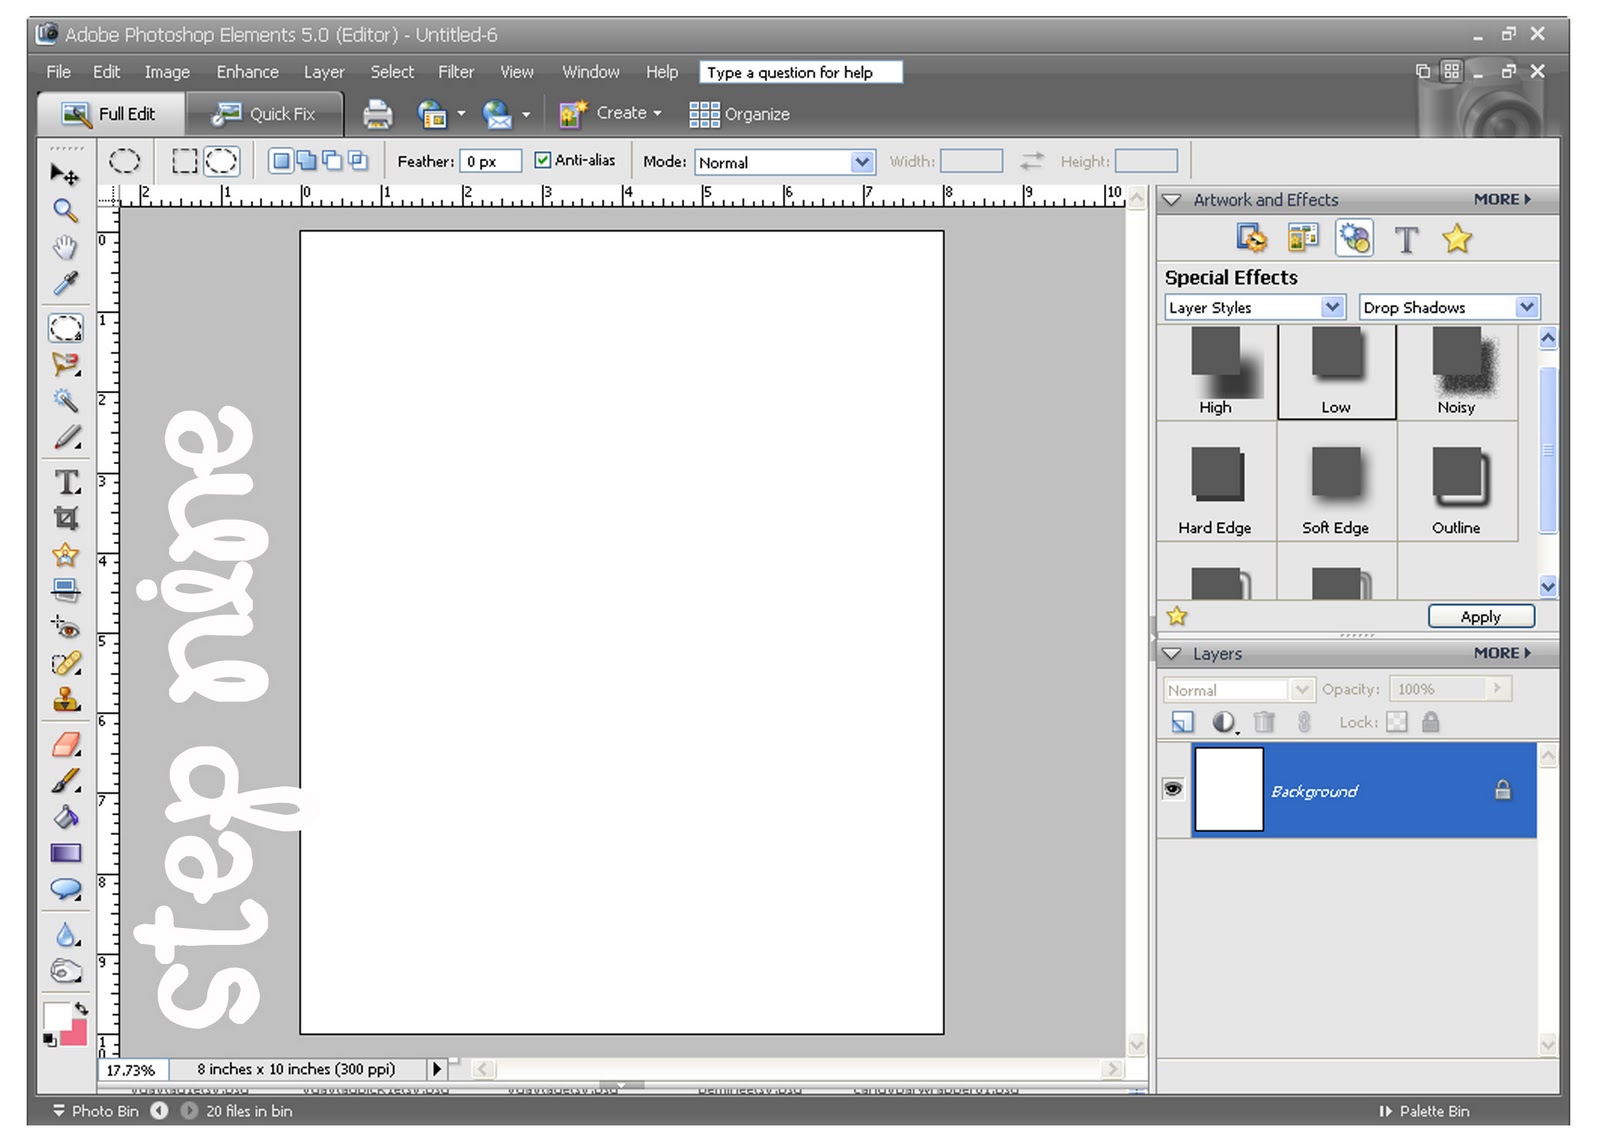Choose the Crop tool
This screenshot has width=1600, height=1143.
pyautogui.click(x=66, y=518)
